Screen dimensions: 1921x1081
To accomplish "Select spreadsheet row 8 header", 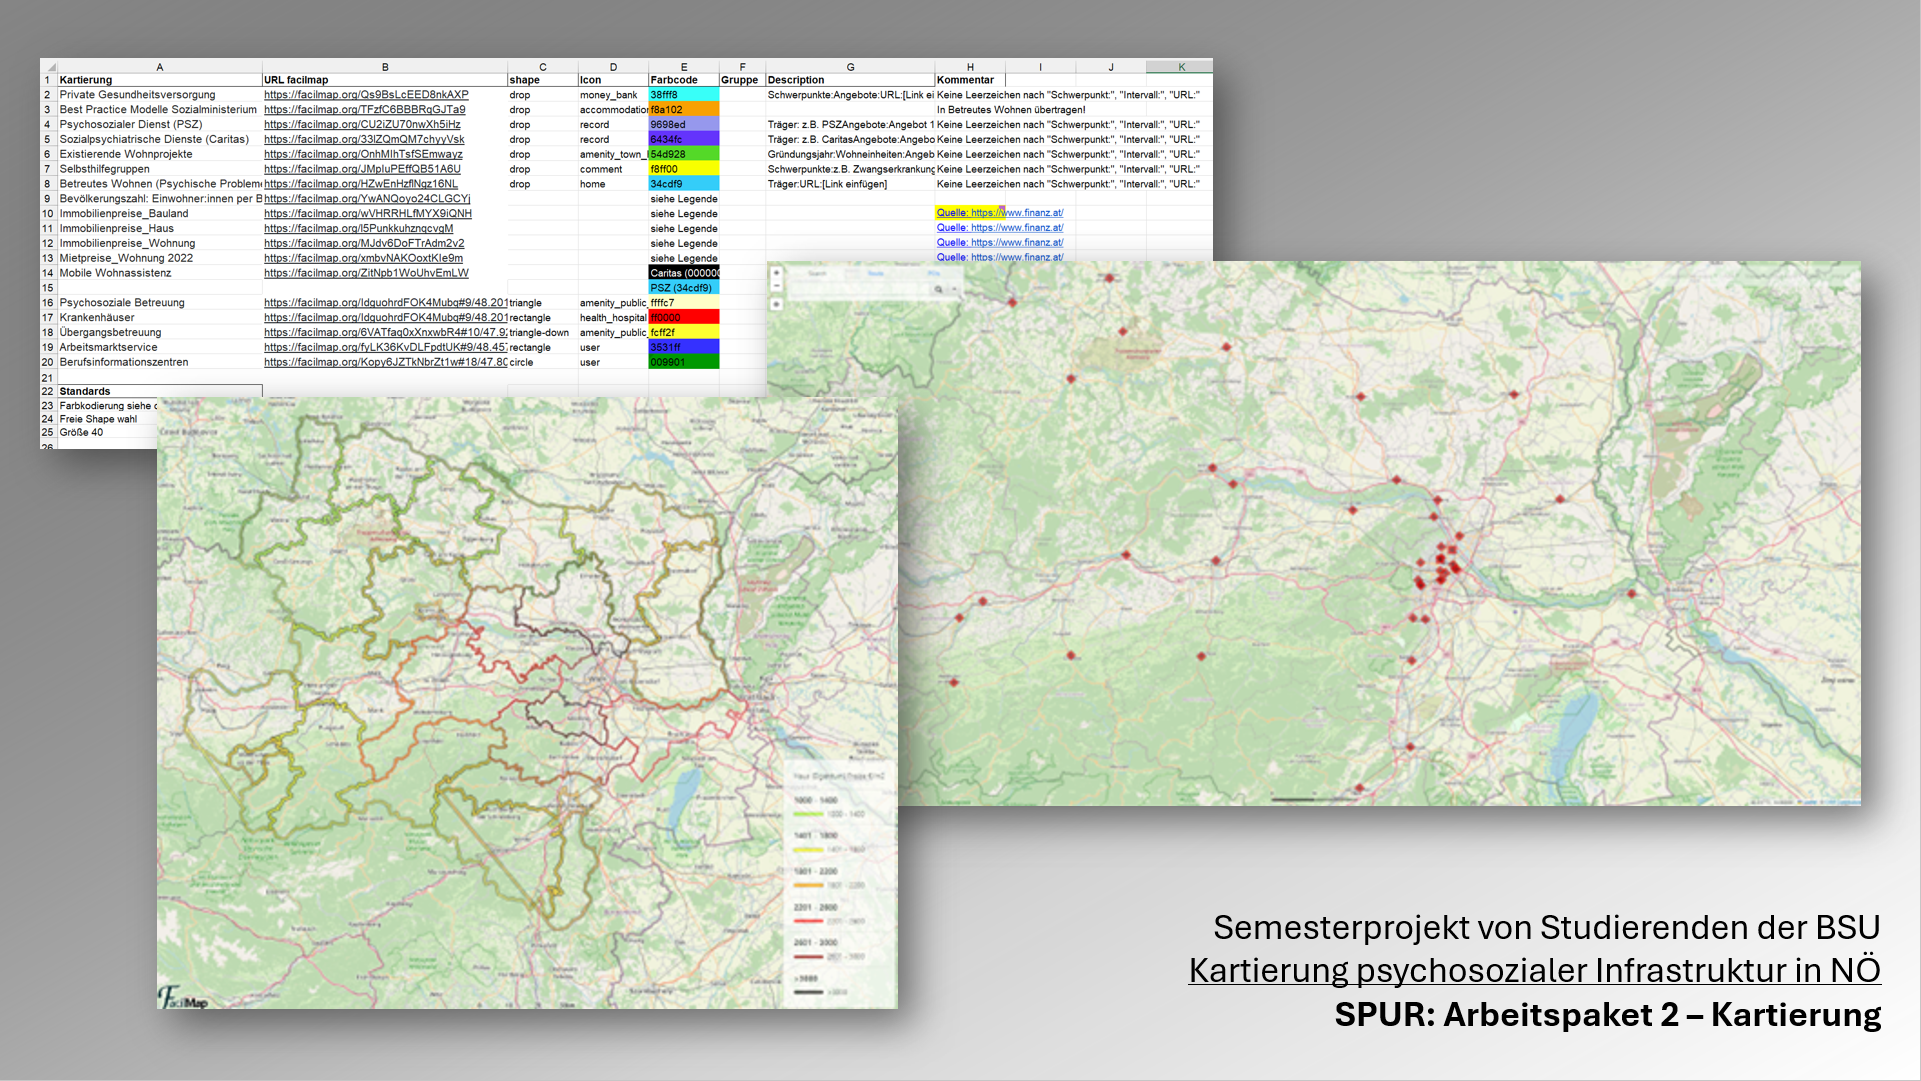I will 47,184.
